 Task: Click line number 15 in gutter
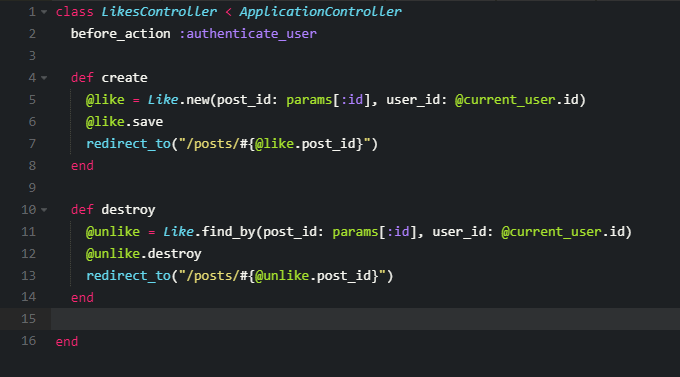tap(29, 319)
